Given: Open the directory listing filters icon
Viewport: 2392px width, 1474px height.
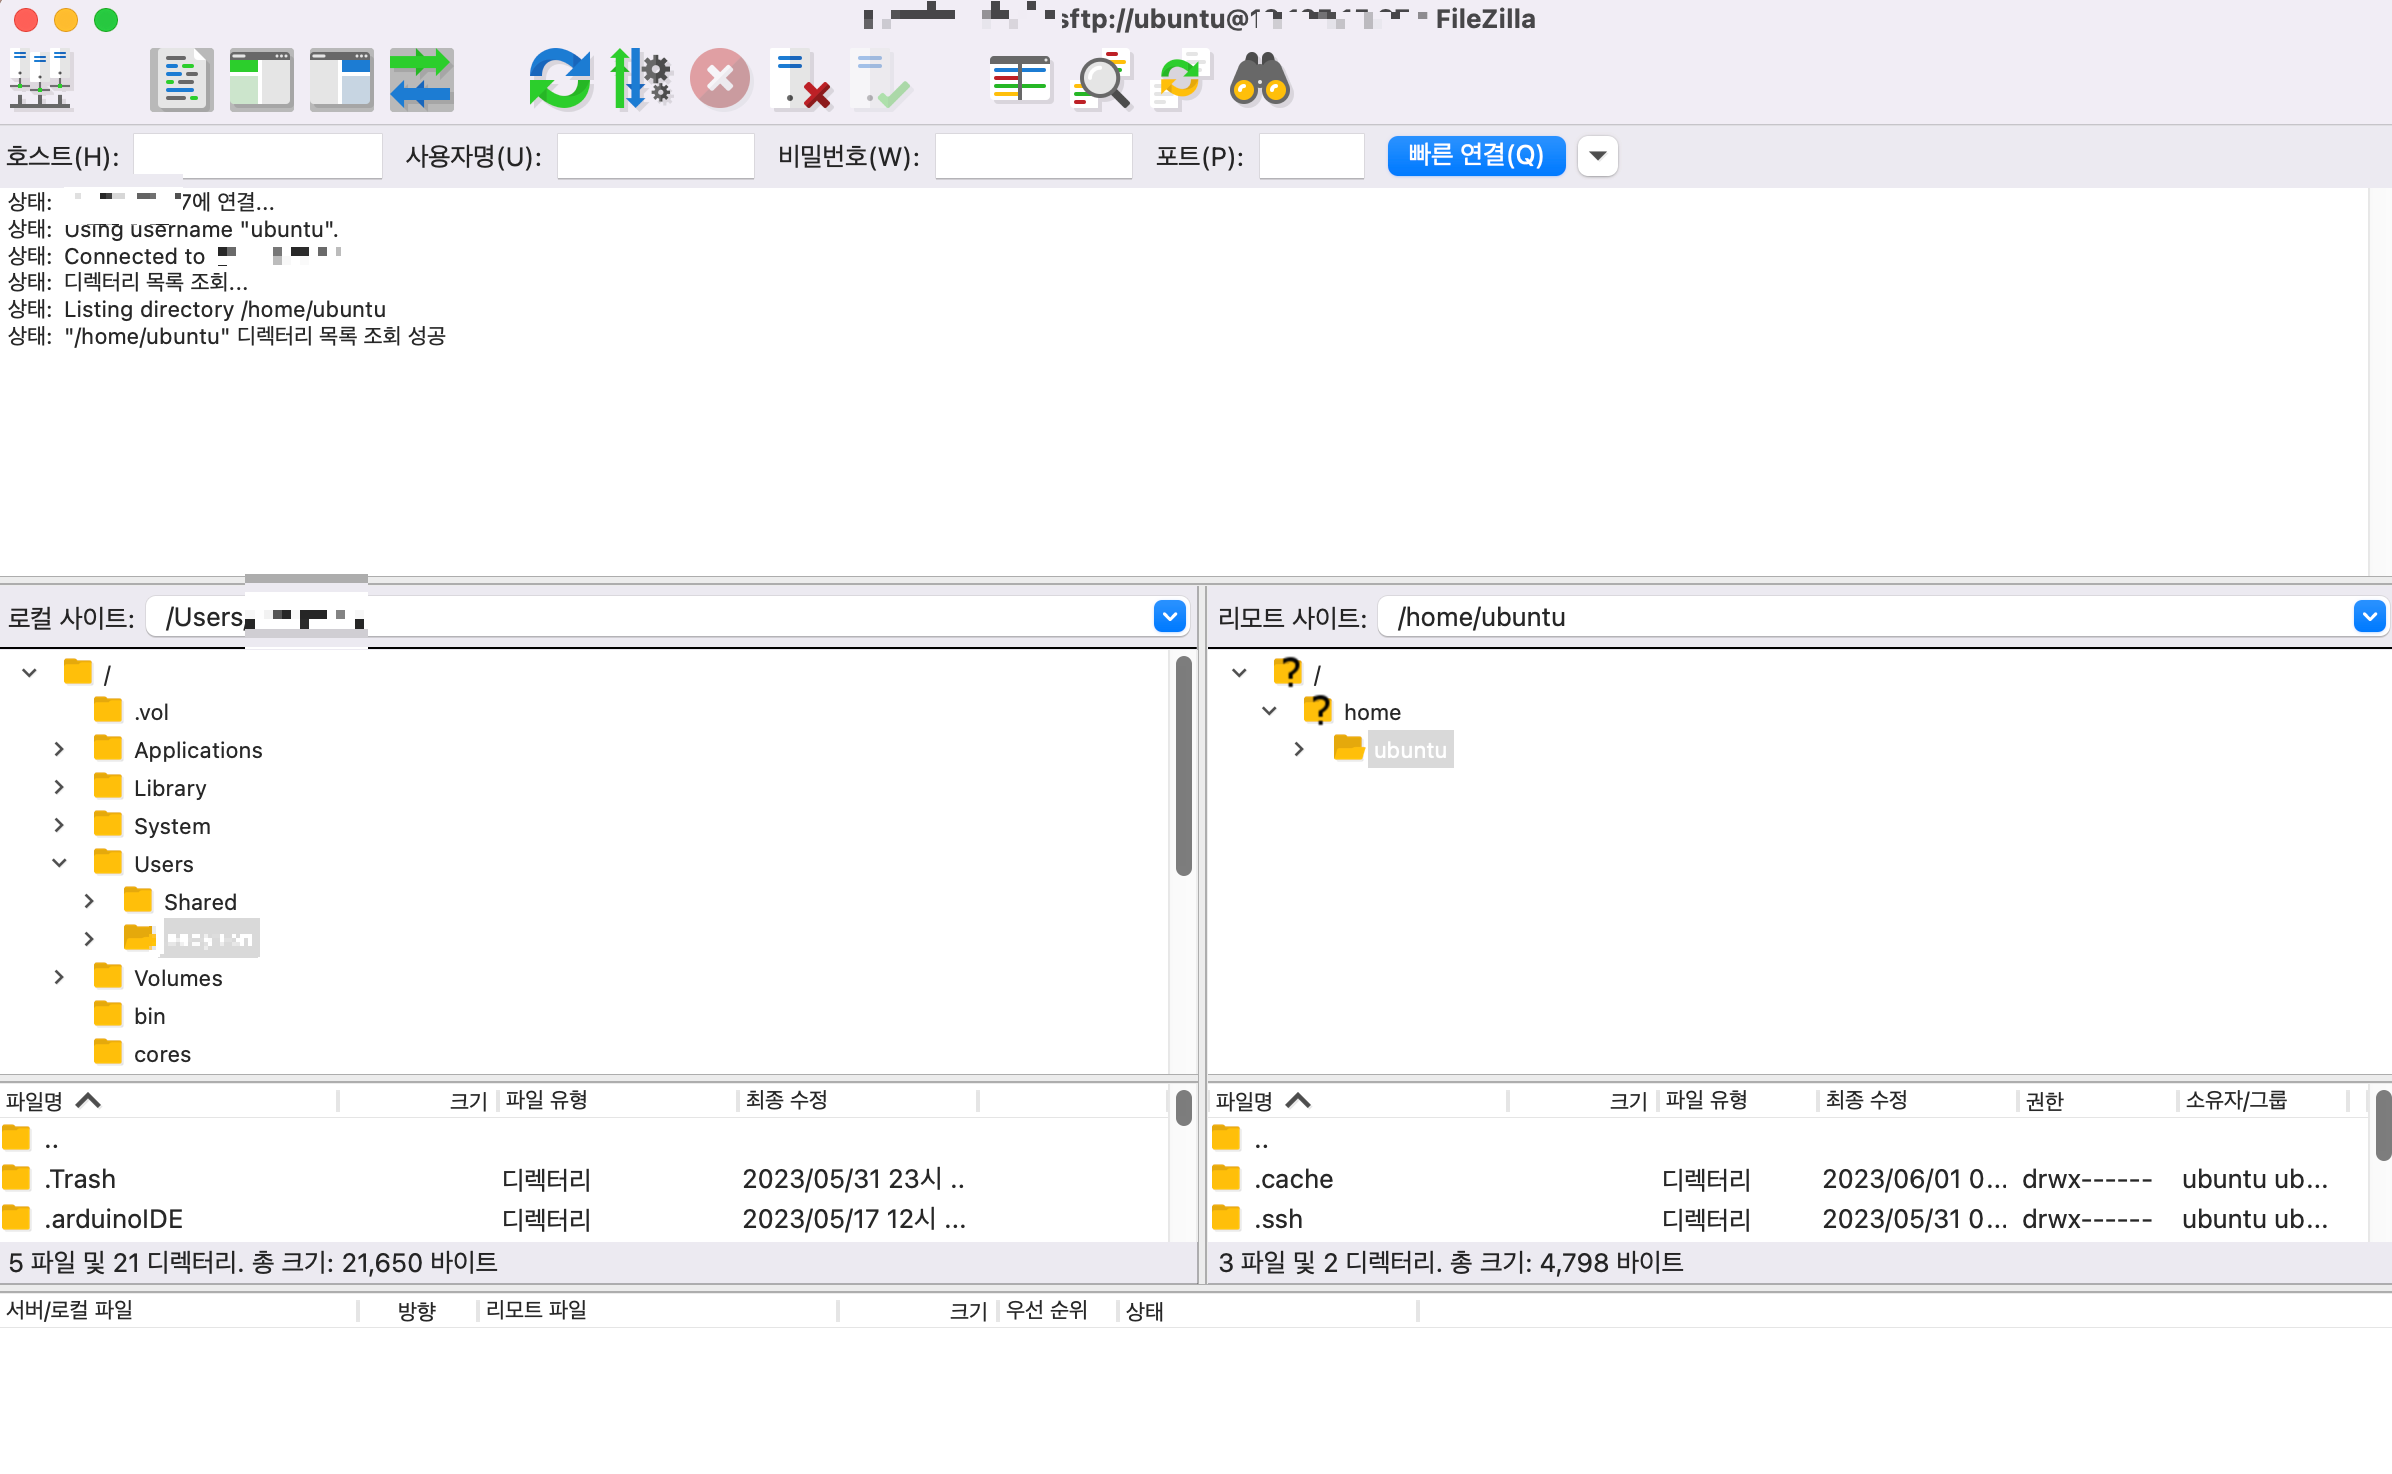Looking at the screenshot, I should point(1019,79).
